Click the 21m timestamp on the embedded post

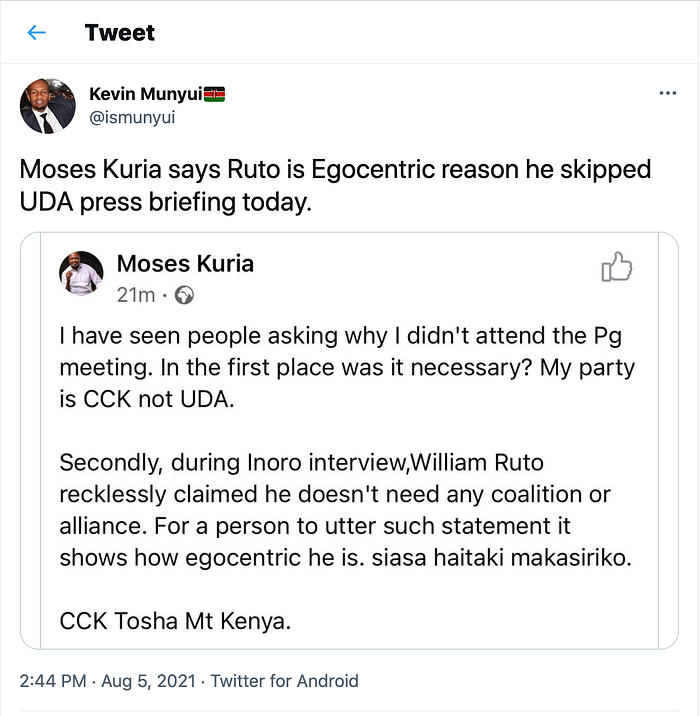136,295
